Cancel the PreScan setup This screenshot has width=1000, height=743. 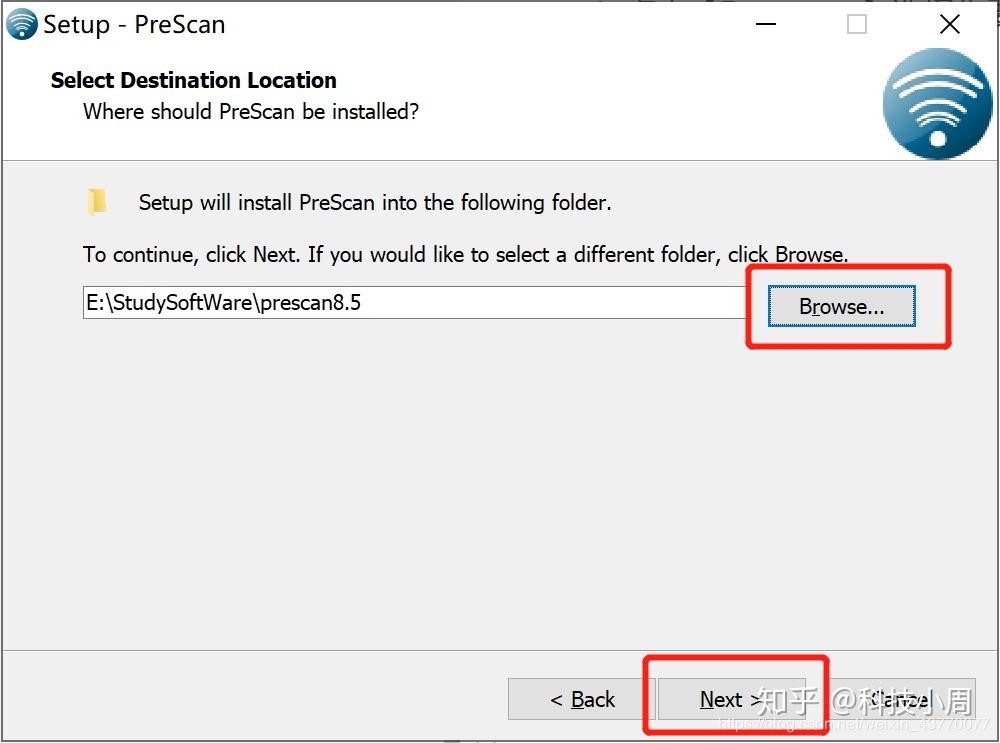pos(915,699)
